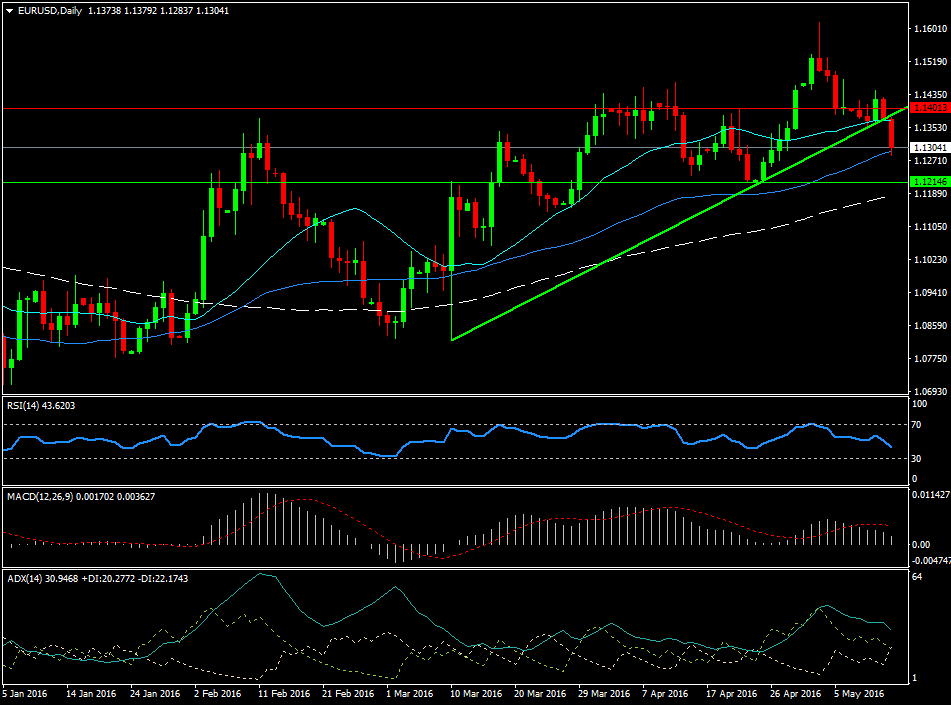Click the 70 level on RSI scale
This screenshot has width=951, height=705.
click(919, 425)
